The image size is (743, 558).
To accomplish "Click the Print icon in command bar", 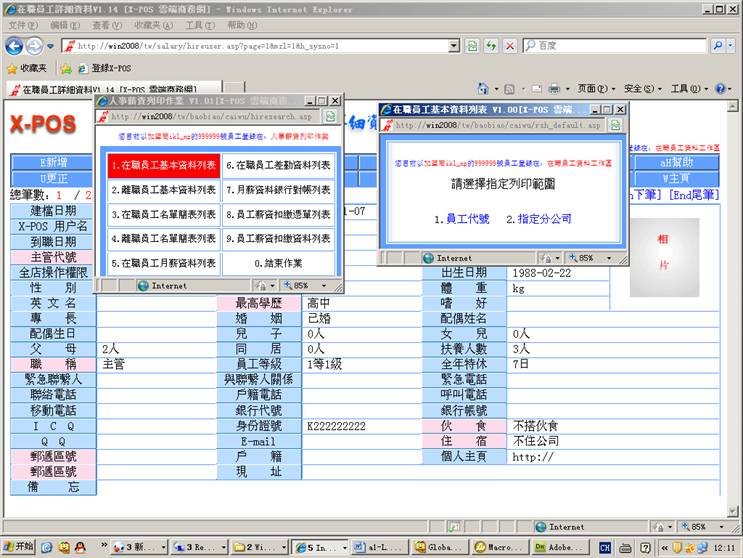I will (x=554, y=89).
